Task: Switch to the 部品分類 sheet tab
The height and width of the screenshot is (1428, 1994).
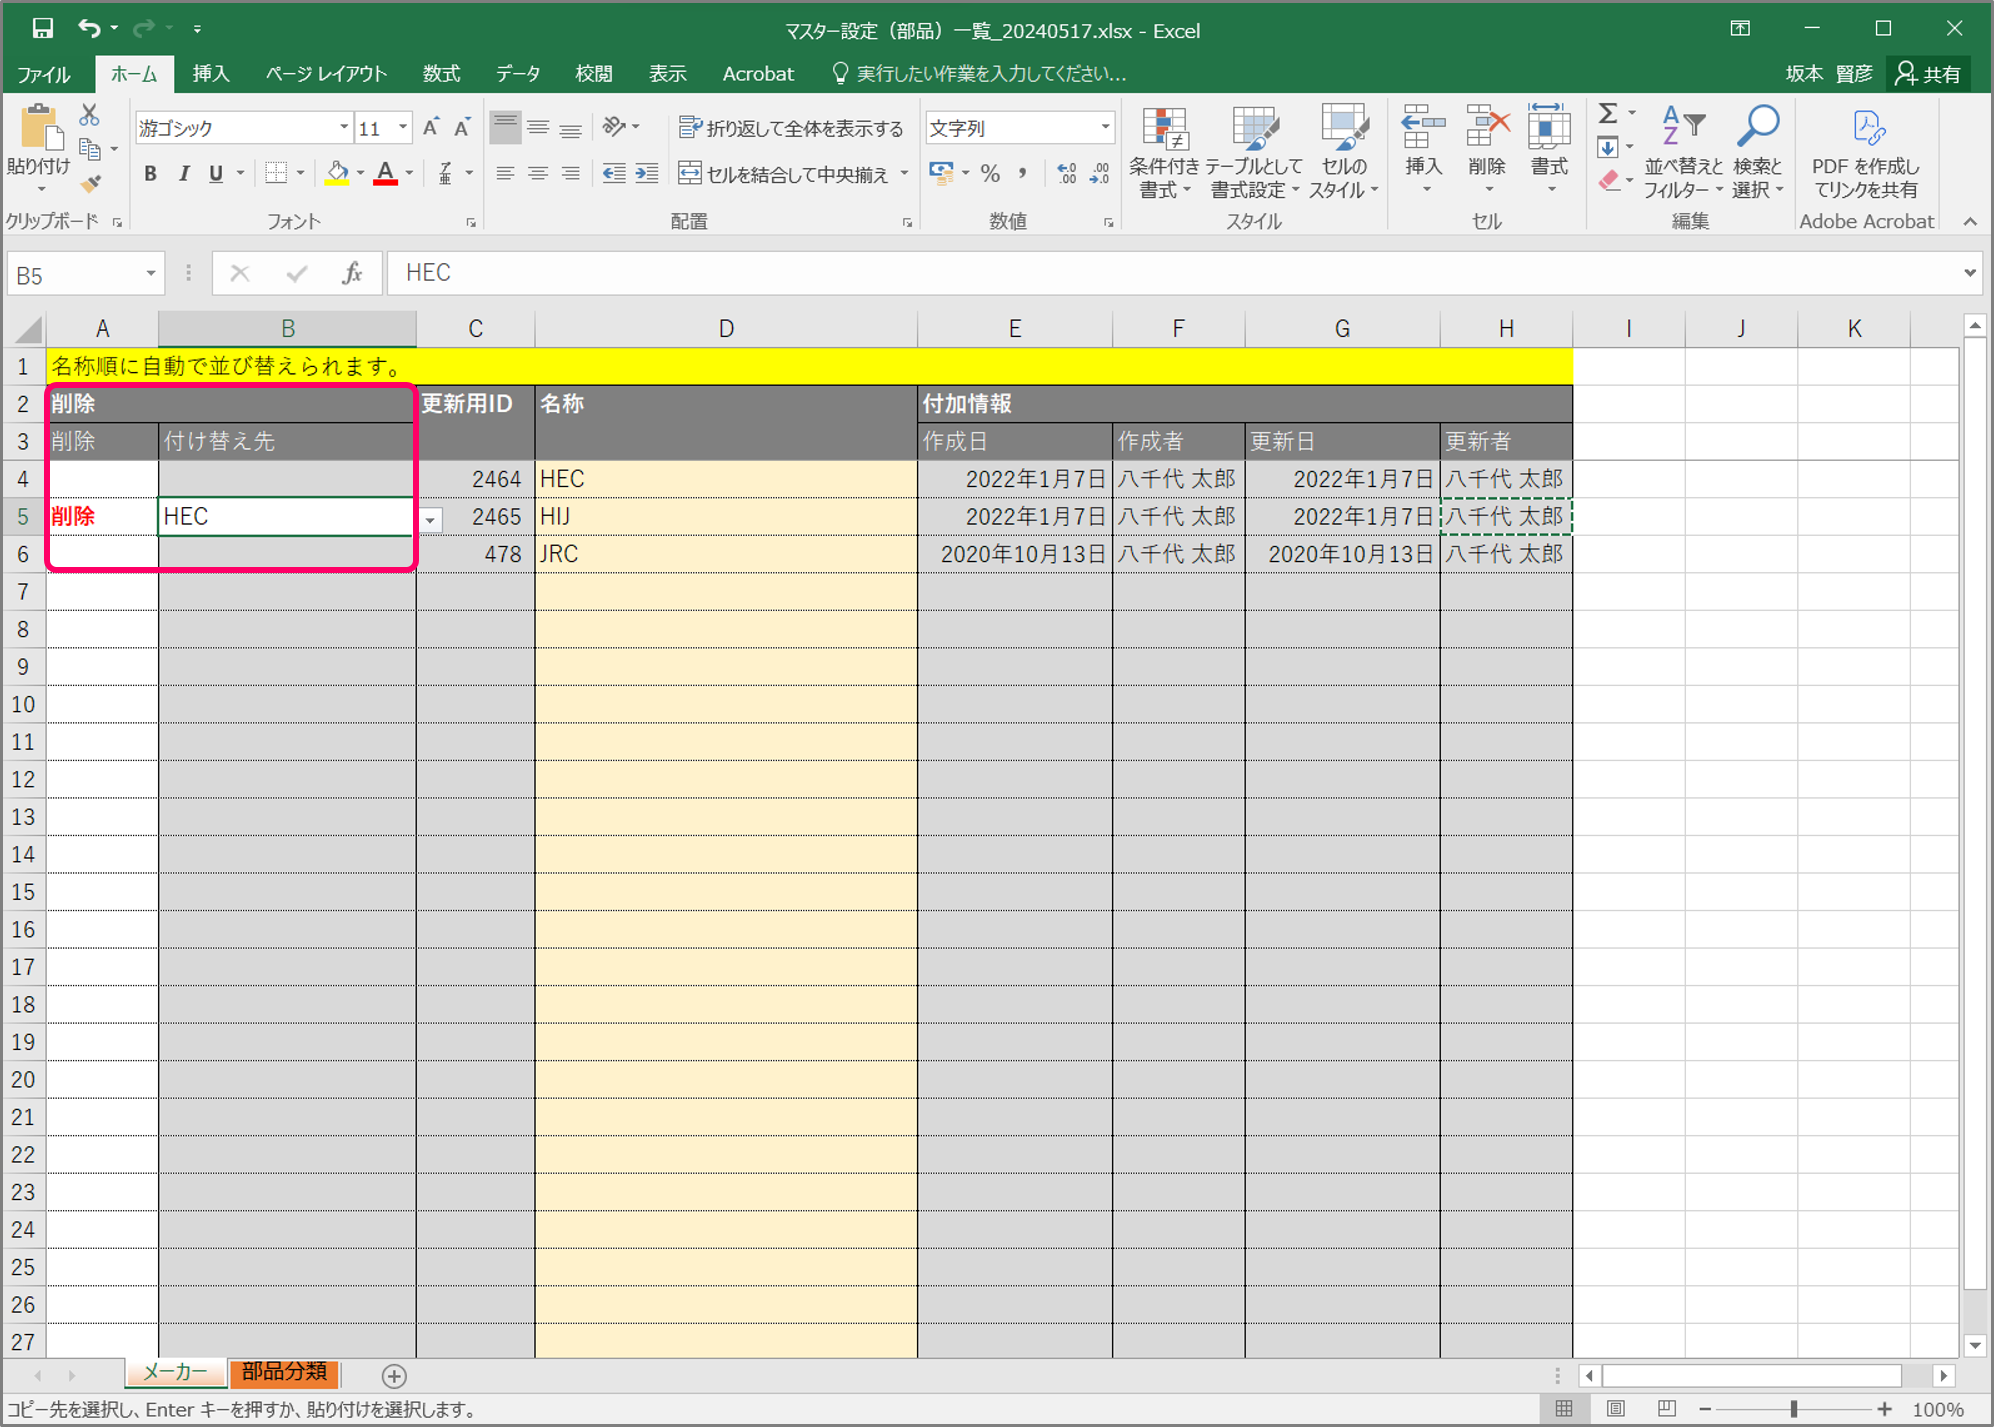Action: [x=284, y=1372]
